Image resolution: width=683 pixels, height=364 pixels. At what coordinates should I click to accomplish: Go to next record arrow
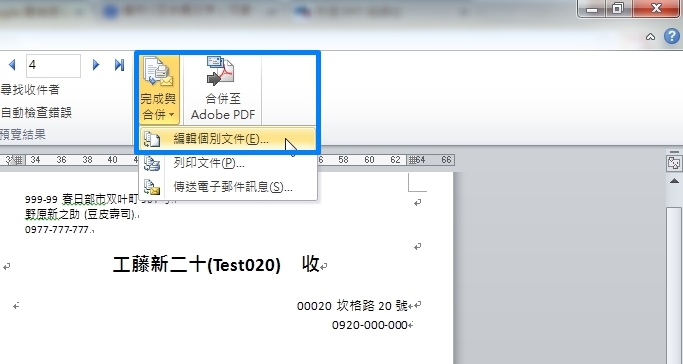[96, 65]
